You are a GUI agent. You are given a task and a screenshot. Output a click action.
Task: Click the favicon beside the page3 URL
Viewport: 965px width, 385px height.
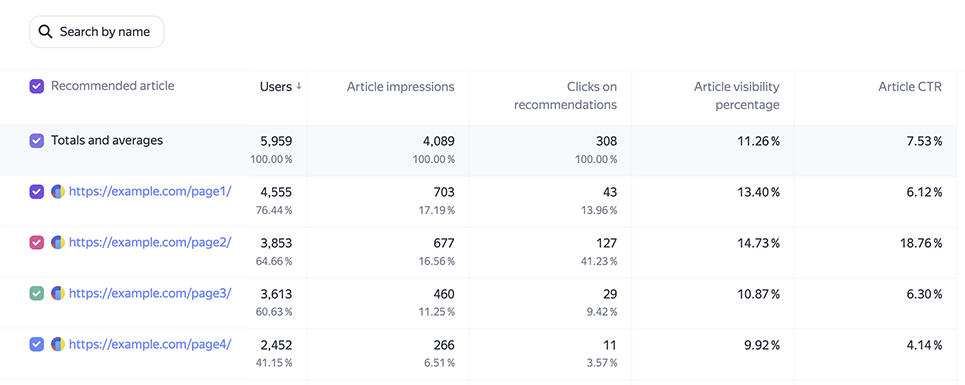[58, 294]
